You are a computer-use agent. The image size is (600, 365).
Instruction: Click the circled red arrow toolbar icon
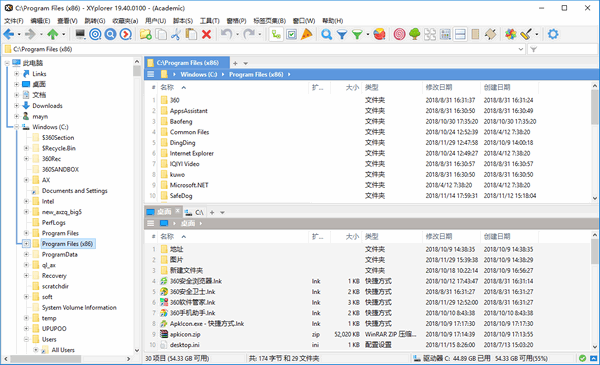click(125, 34)
